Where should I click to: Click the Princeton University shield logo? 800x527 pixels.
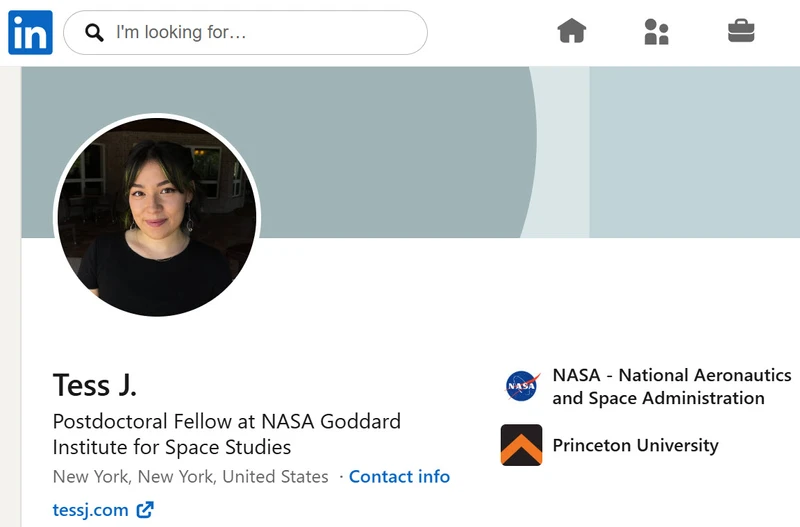(x=521, y=445)
